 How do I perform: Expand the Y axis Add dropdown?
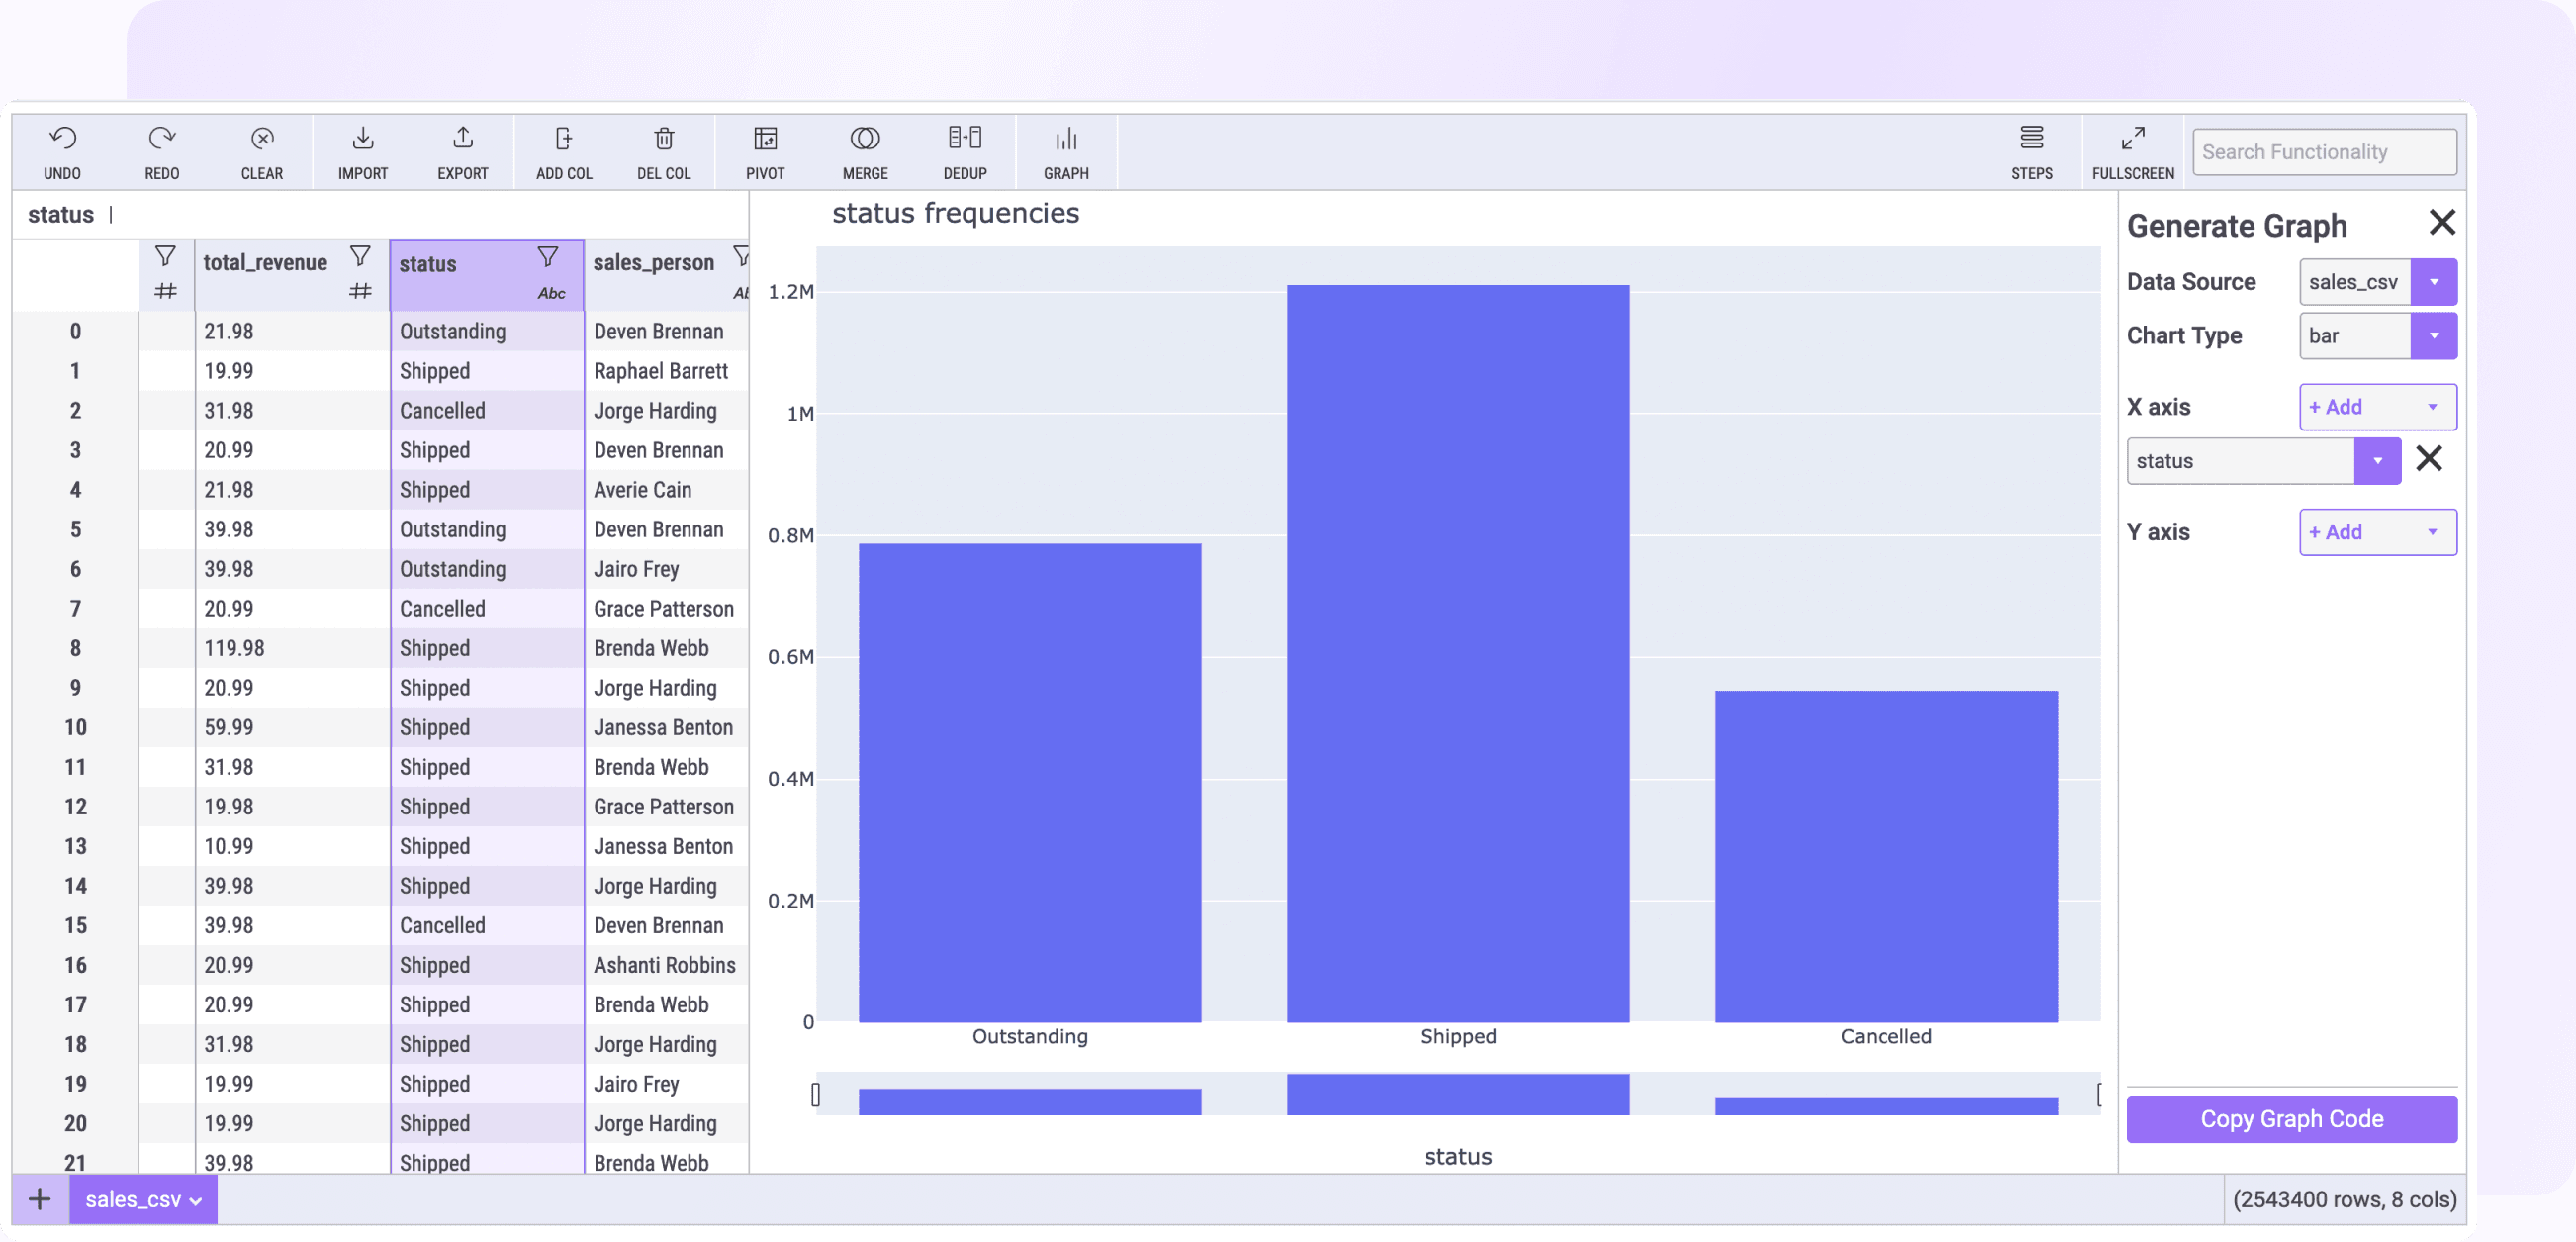pos(2434,532)
